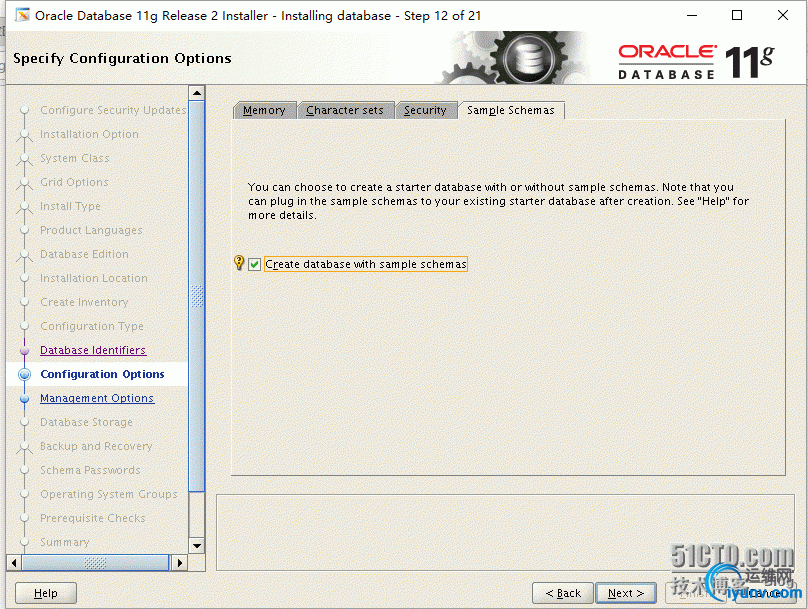This screenshot has height=609, width=808.
Task: Click the lightbulb hint icon beside checkbox
Action: (x=239, y=263)
